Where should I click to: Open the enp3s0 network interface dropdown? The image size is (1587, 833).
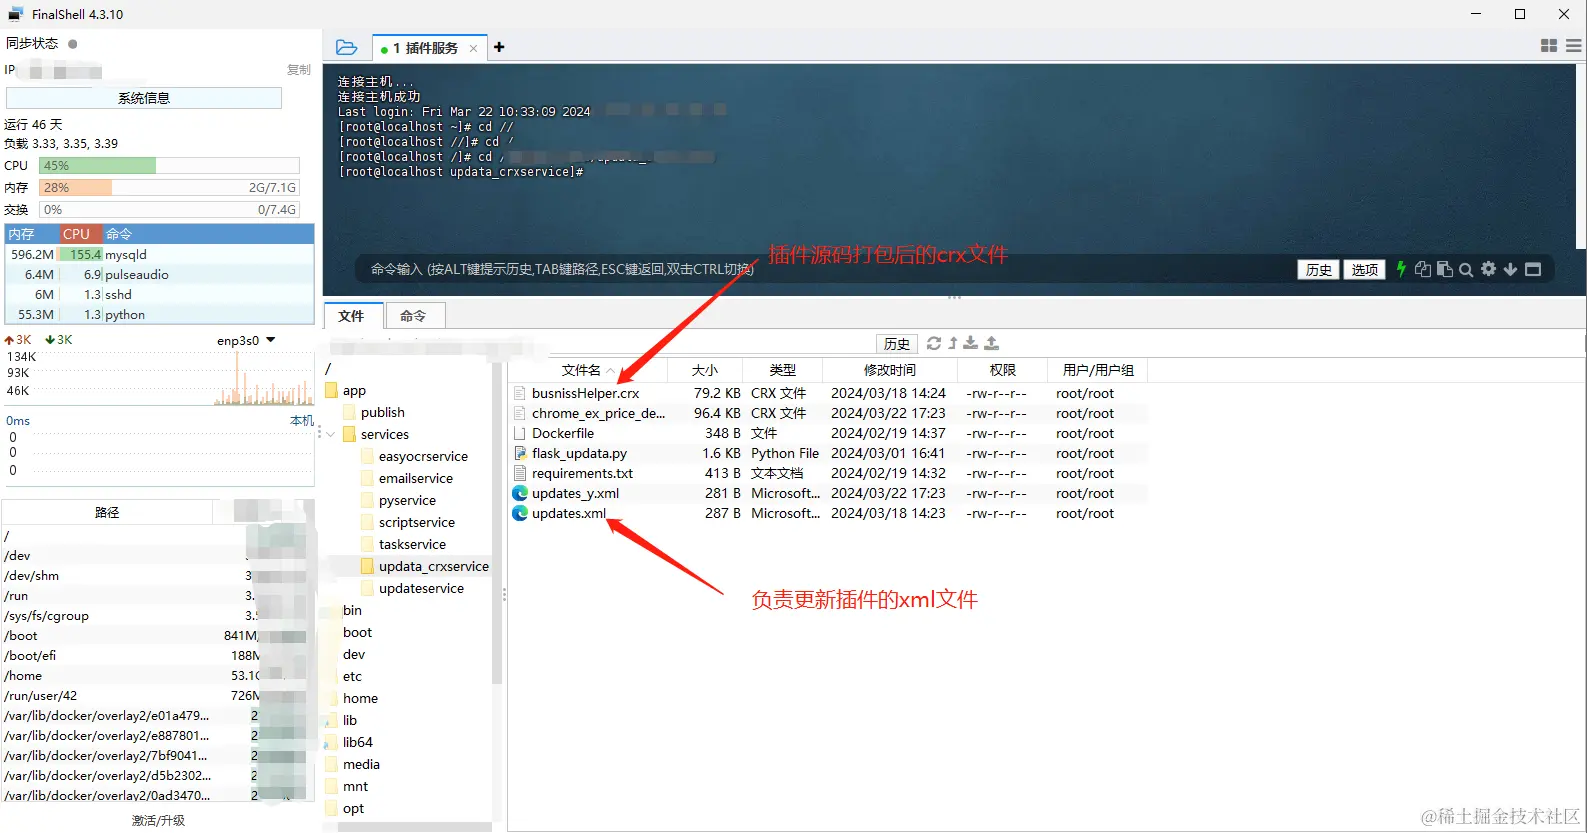coord(246,340)
